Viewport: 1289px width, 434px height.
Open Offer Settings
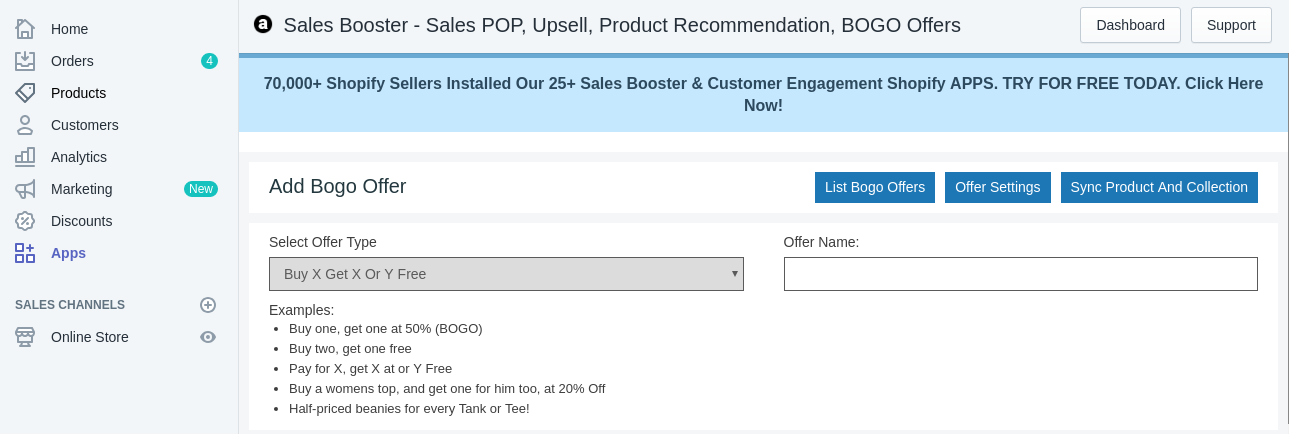(x=998, y=187)
